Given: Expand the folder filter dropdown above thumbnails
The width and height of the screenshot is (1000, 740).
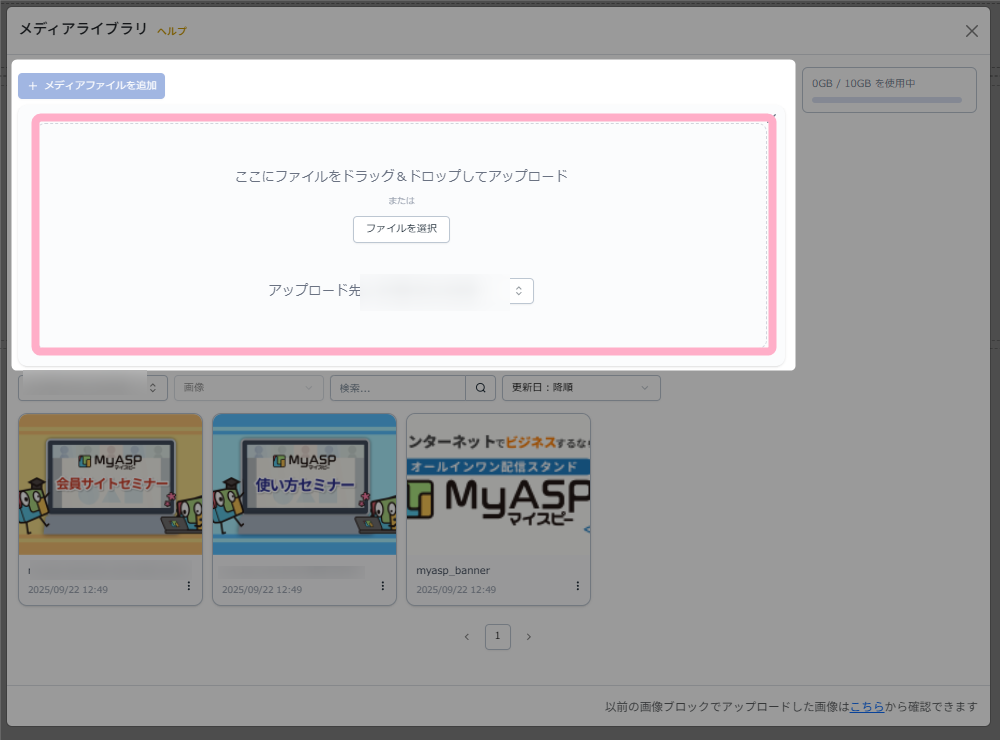Looking at the screenshot, I should pyautogui.click(x=93, y=388).
